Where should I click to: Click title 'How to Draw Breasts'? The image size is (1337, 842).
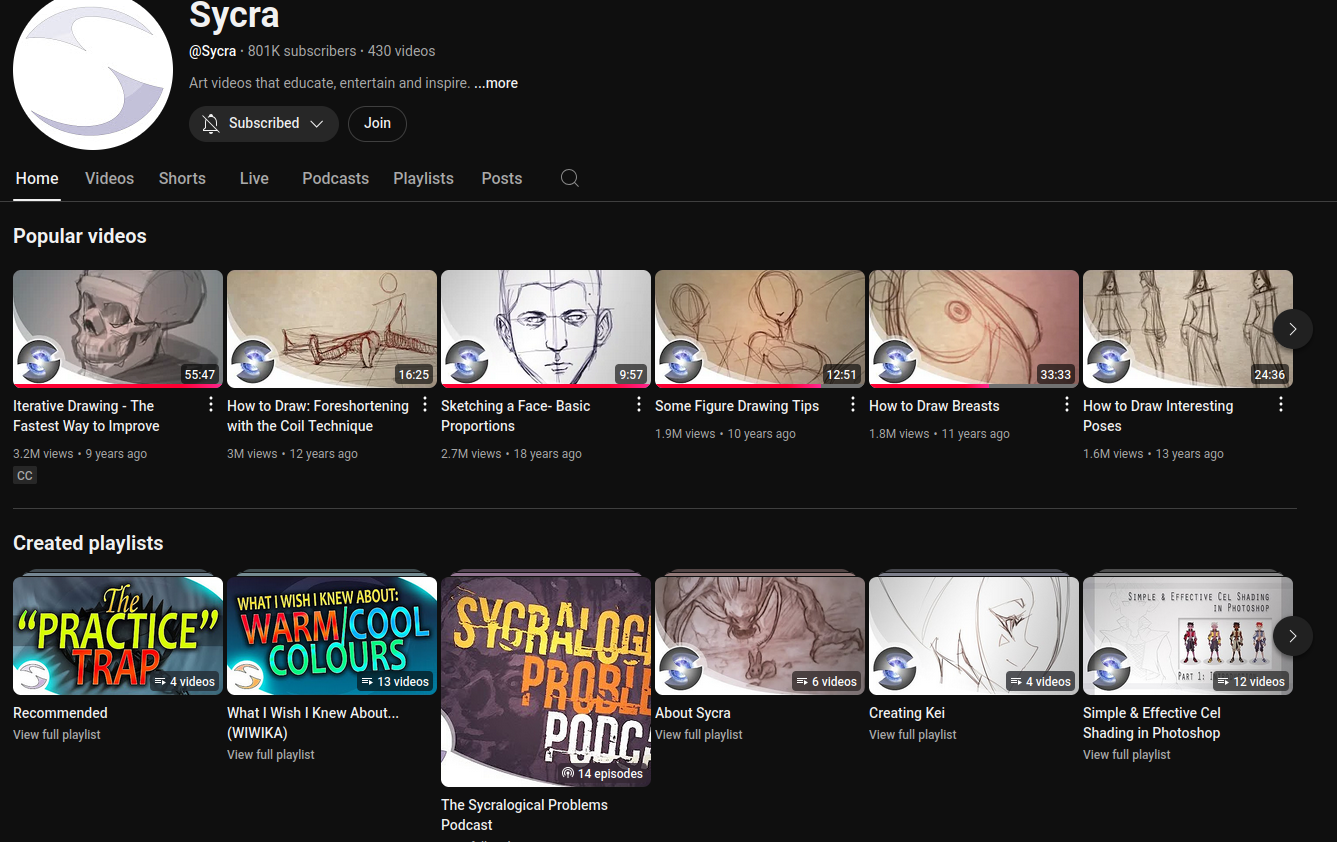pos(934,406)
